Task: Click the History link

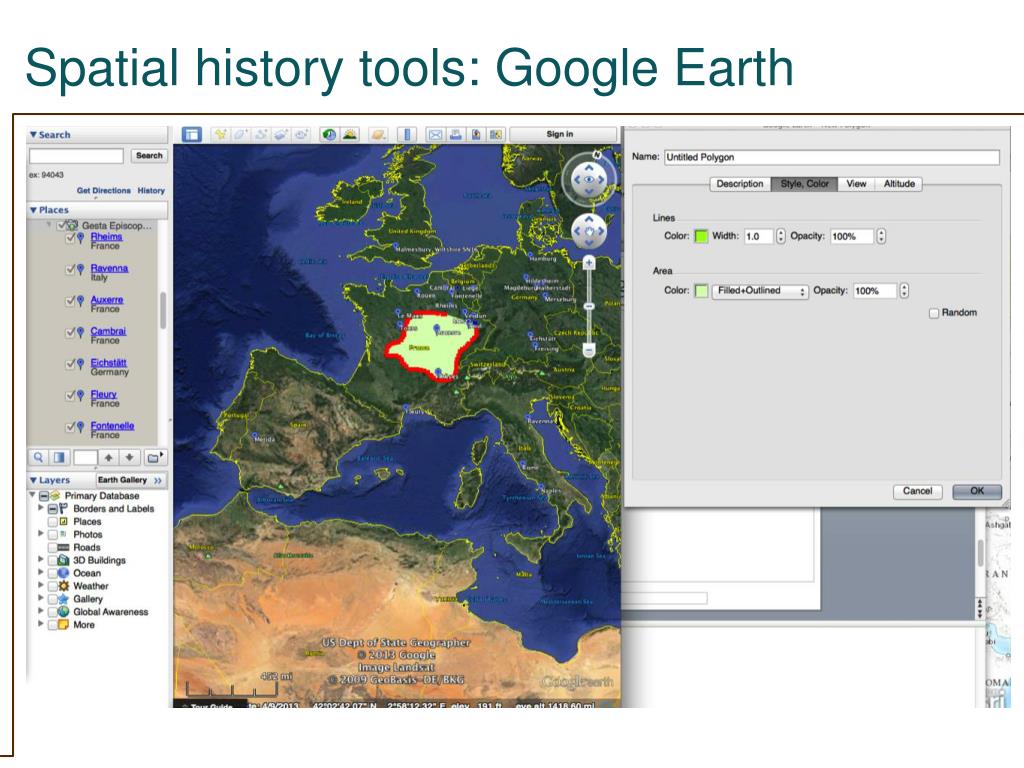Action: tap(151, 191)
